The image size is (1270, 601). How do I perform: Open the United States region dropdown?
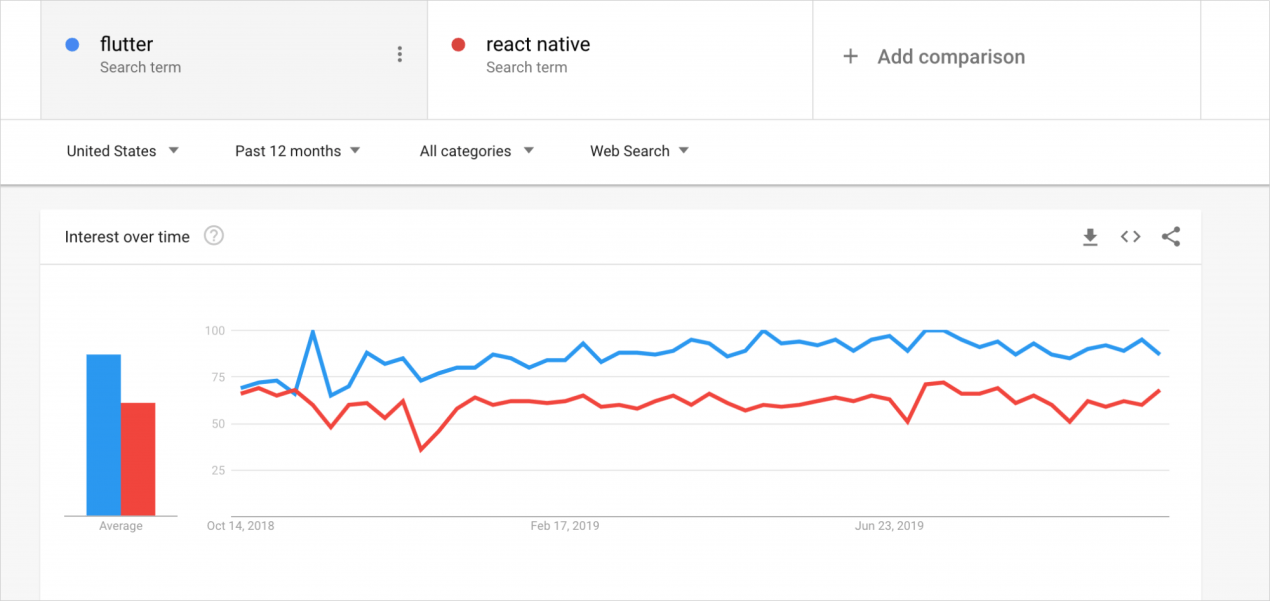click(x=122, y=151)
